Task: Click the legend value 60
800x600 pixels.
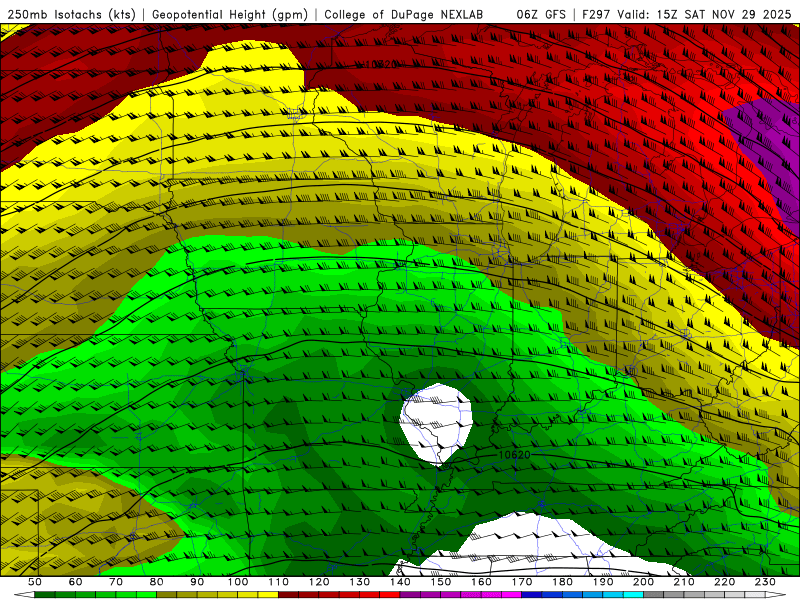Action: click(x=75, y=582)
